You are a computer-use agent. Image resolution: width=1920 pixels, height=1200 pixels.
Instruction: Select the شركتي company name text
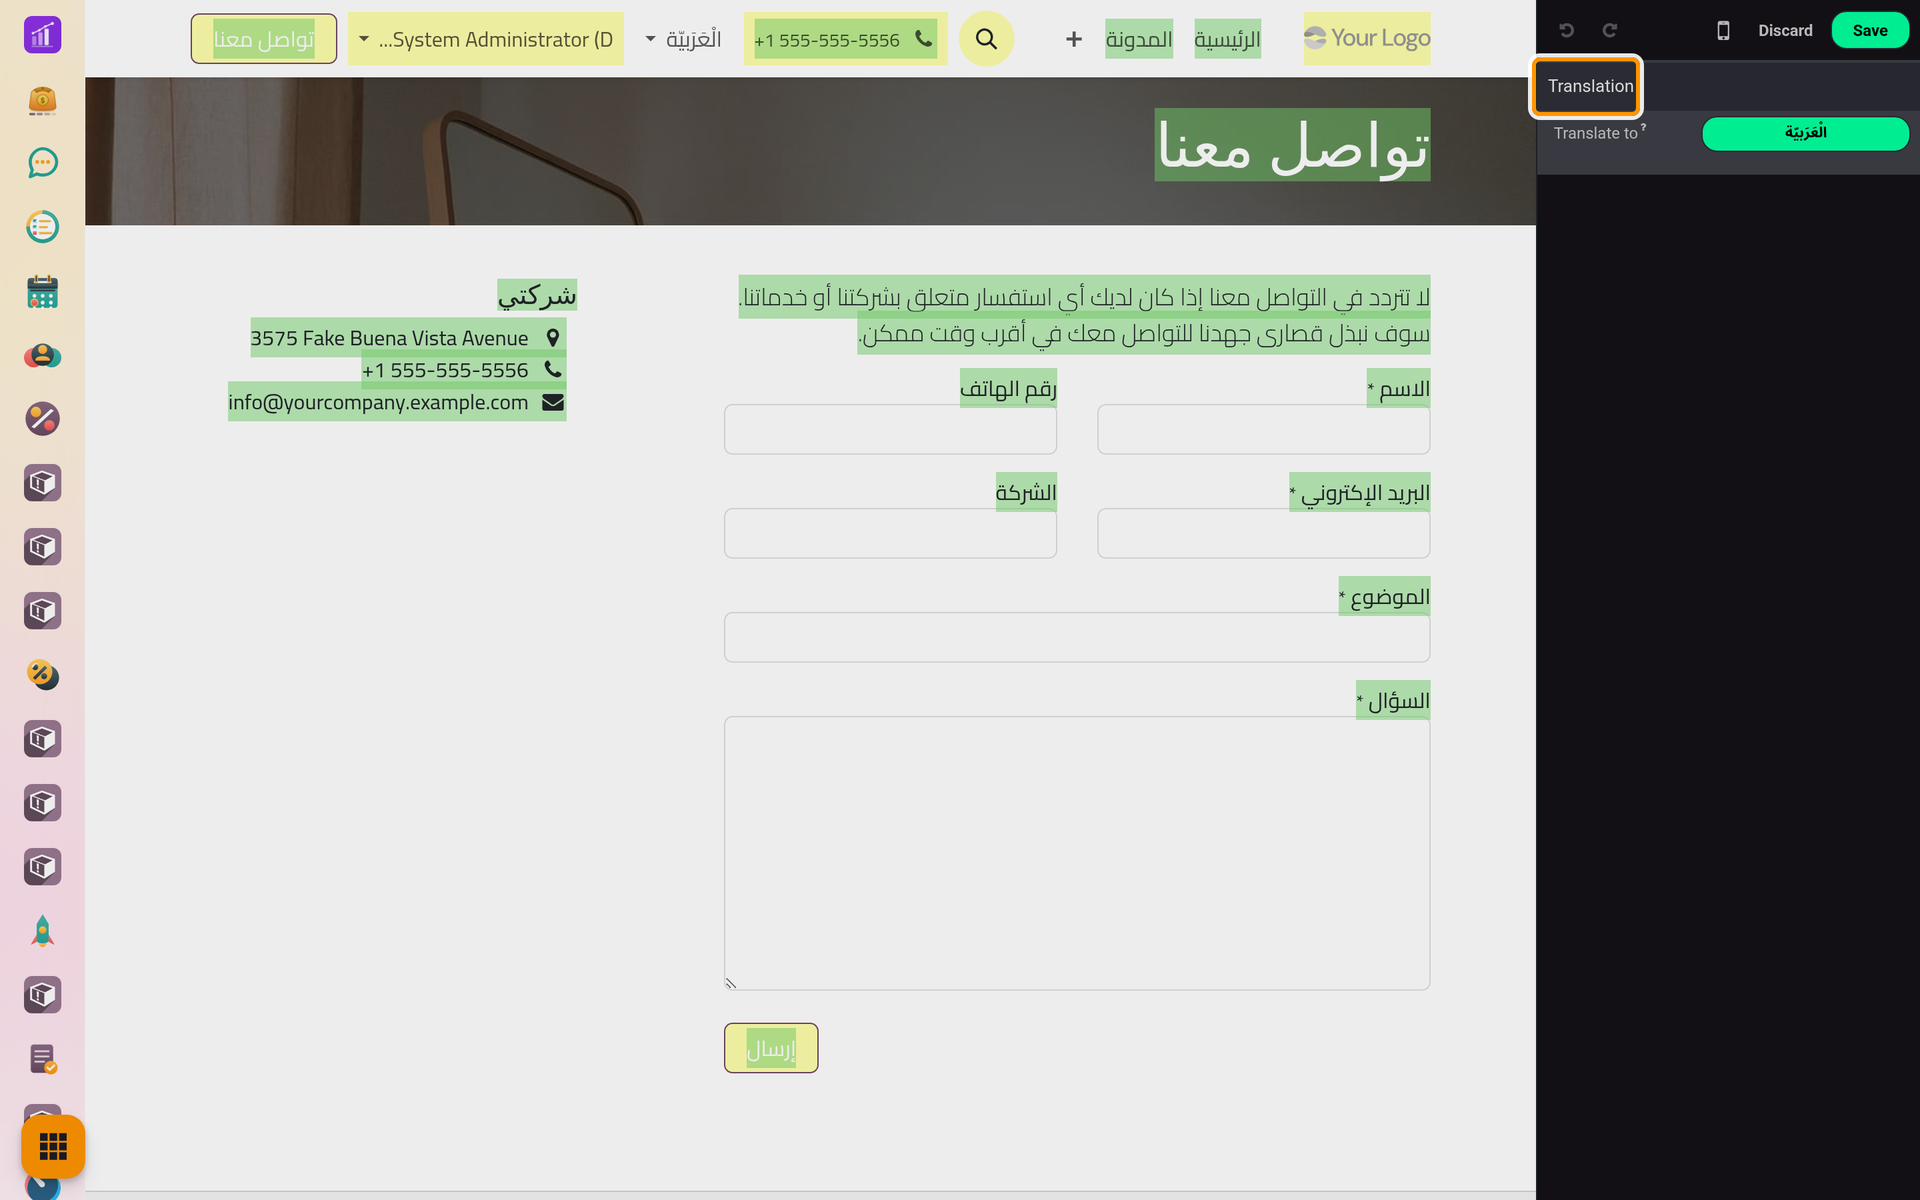coord(537,295)
